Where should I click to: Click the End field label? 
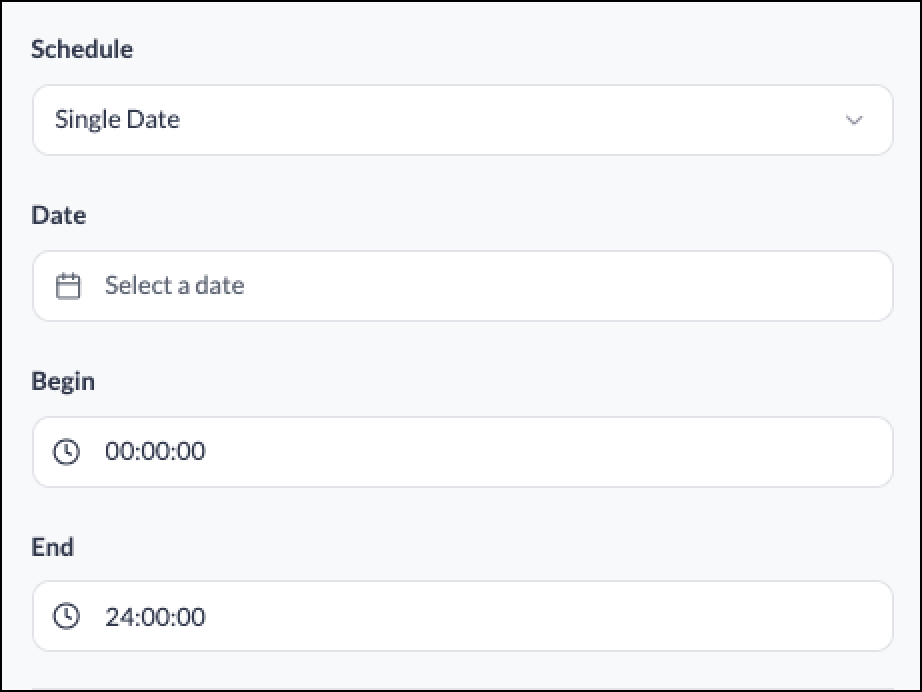[52, 547]
